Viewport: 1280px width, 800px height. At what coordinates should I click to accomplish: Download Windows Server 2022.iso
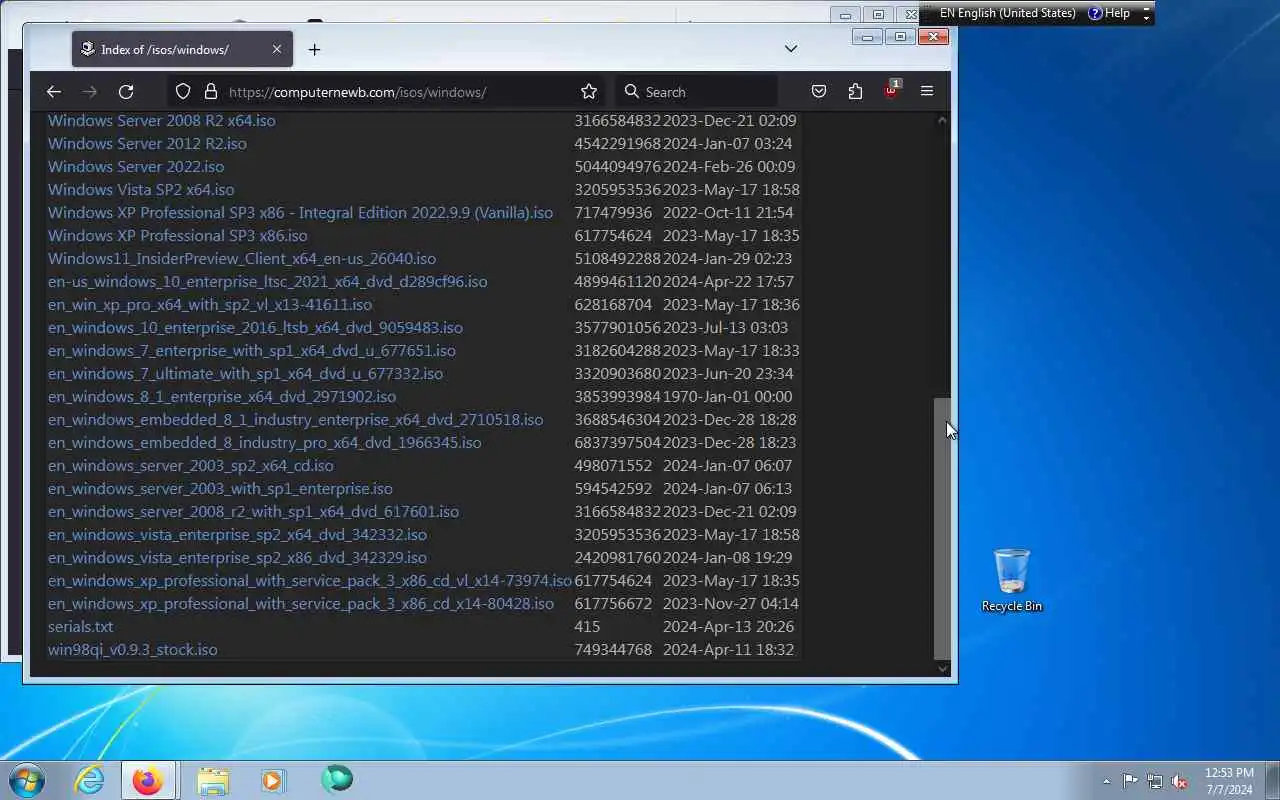click(136, 166)
